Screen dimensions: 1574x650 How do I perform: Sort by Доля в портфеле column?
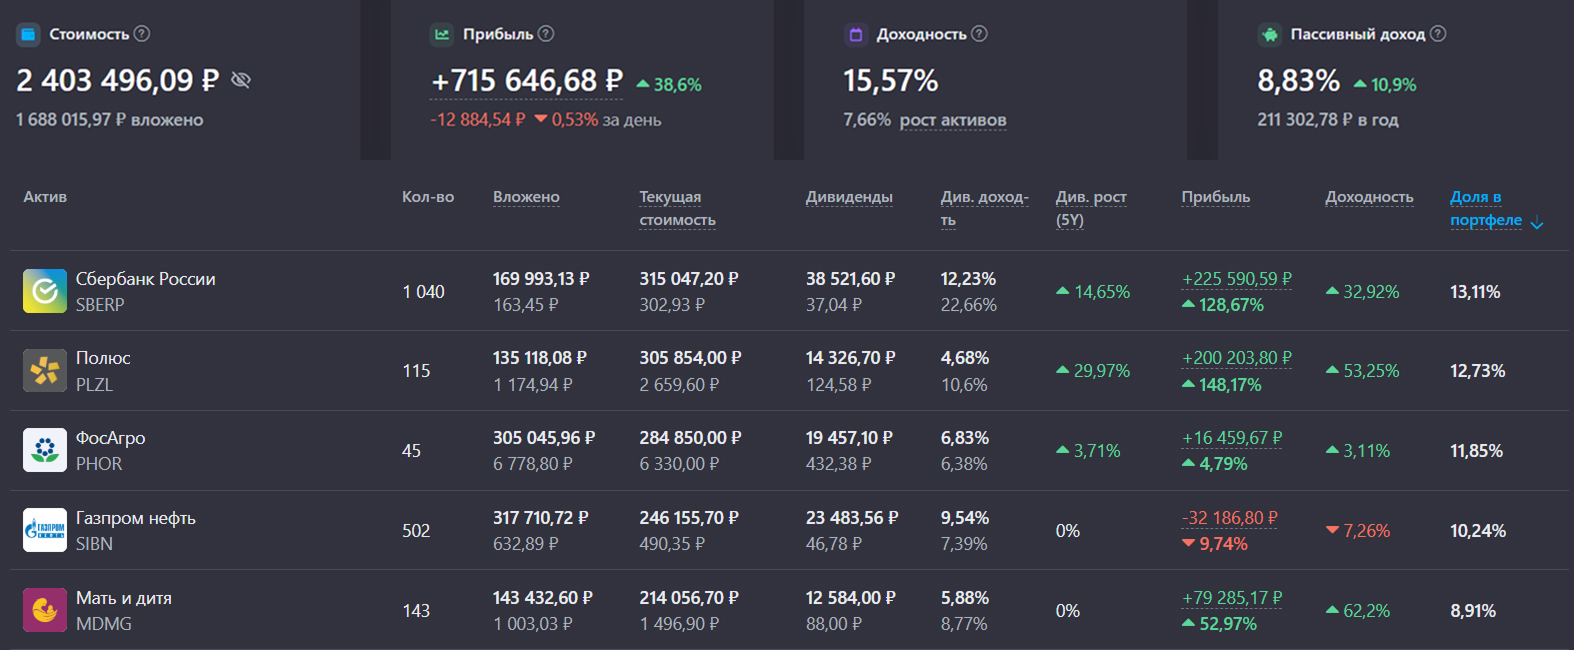[1485, 208]
